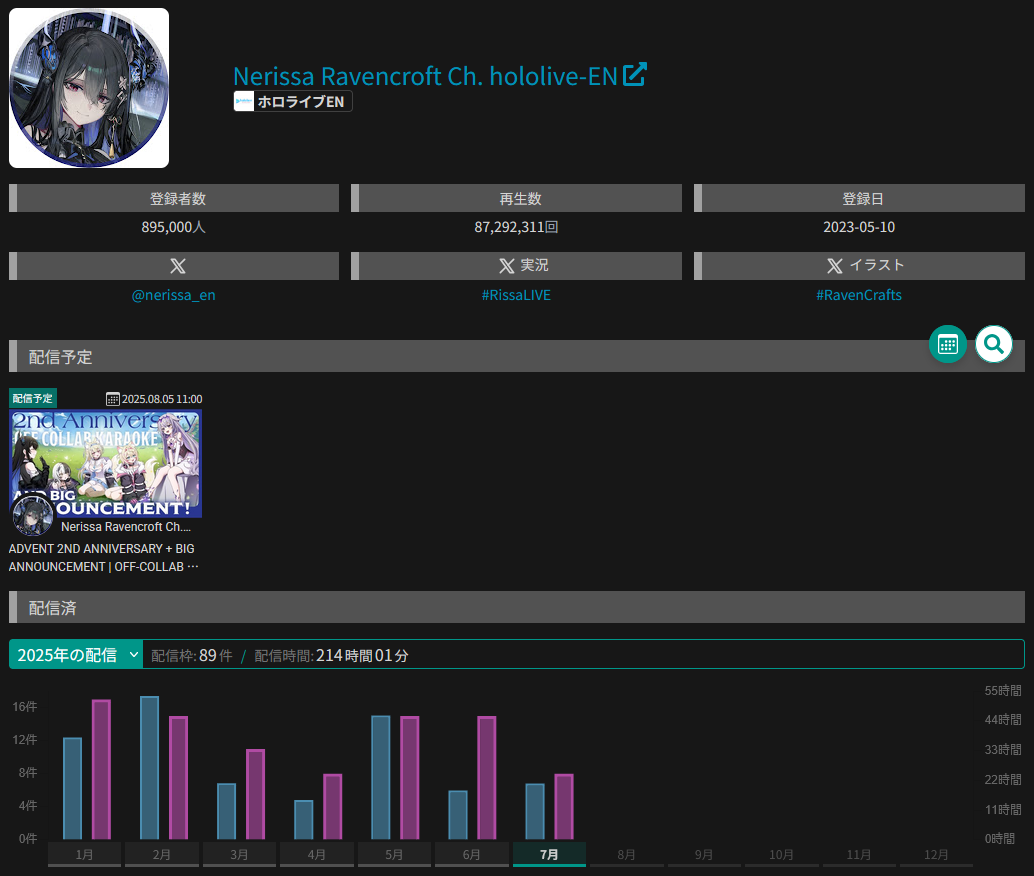Click the hololive logo in ホロライブEN badge
This screenshot has width=1034, height=876.
point(244,102)
